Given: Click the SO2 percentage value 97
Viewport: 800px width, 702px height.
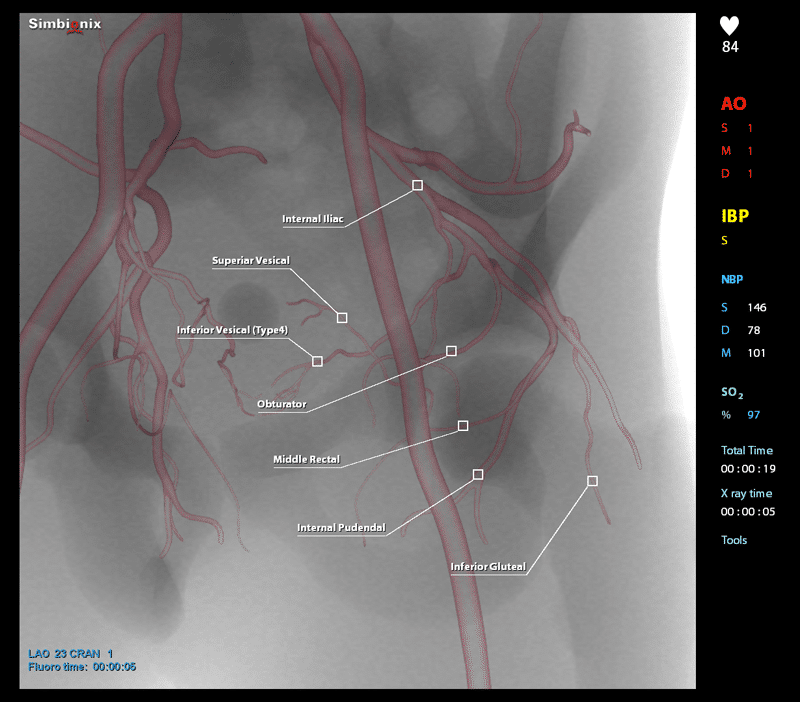Looking at the screenshot, I should (x=754, y=415).
